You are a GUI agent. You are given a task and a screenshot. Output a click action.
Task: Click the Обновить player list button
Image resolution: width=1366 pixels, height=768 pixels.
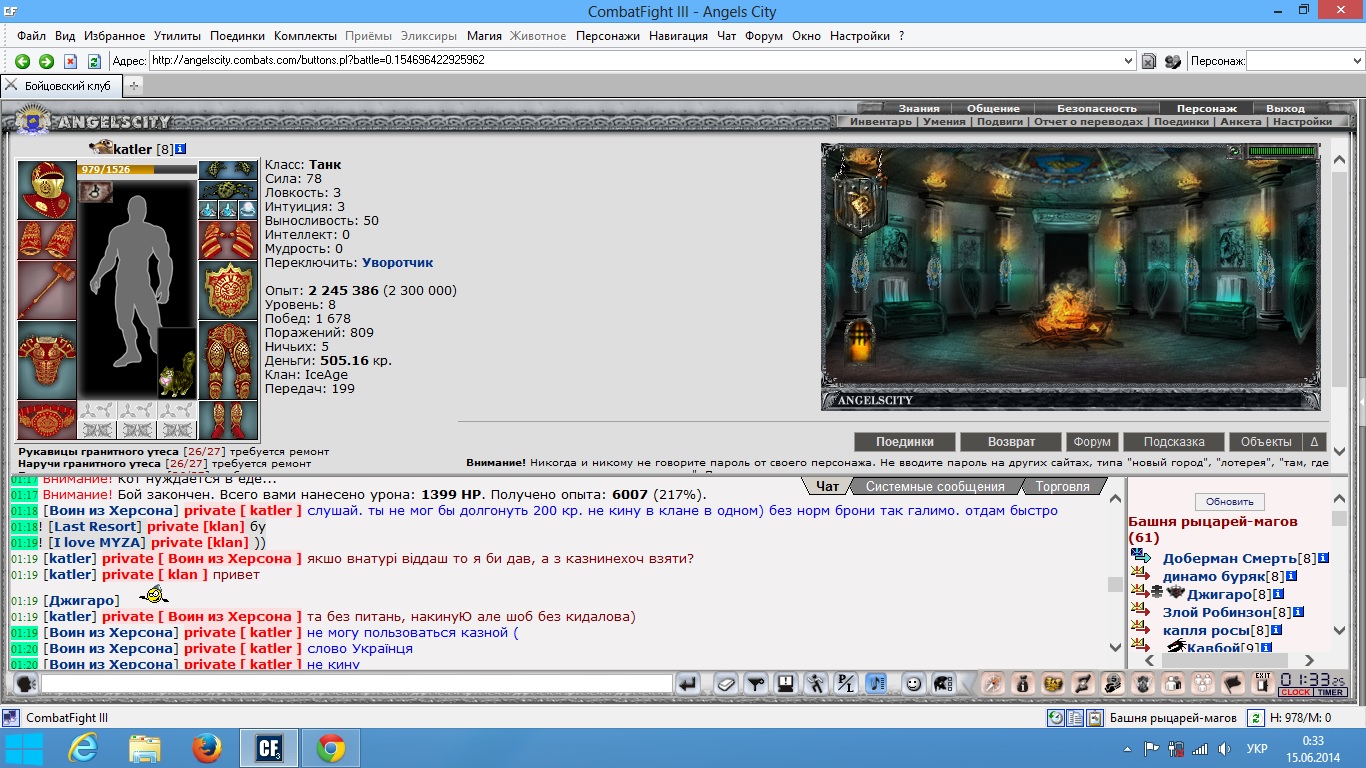tap(1230, 502)
